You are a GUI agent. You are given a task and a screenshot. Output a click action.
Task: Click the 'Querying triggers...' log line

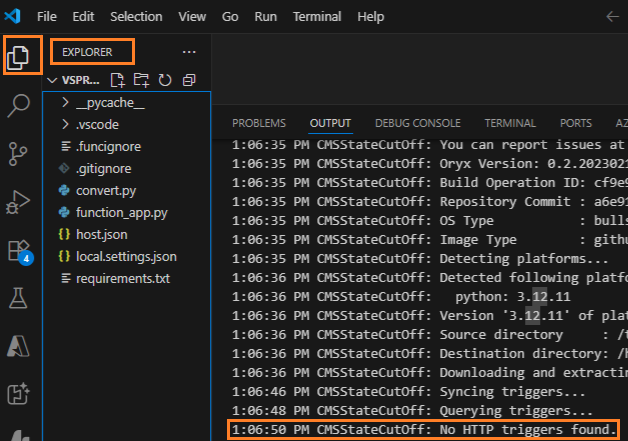[x=412, y=411]
